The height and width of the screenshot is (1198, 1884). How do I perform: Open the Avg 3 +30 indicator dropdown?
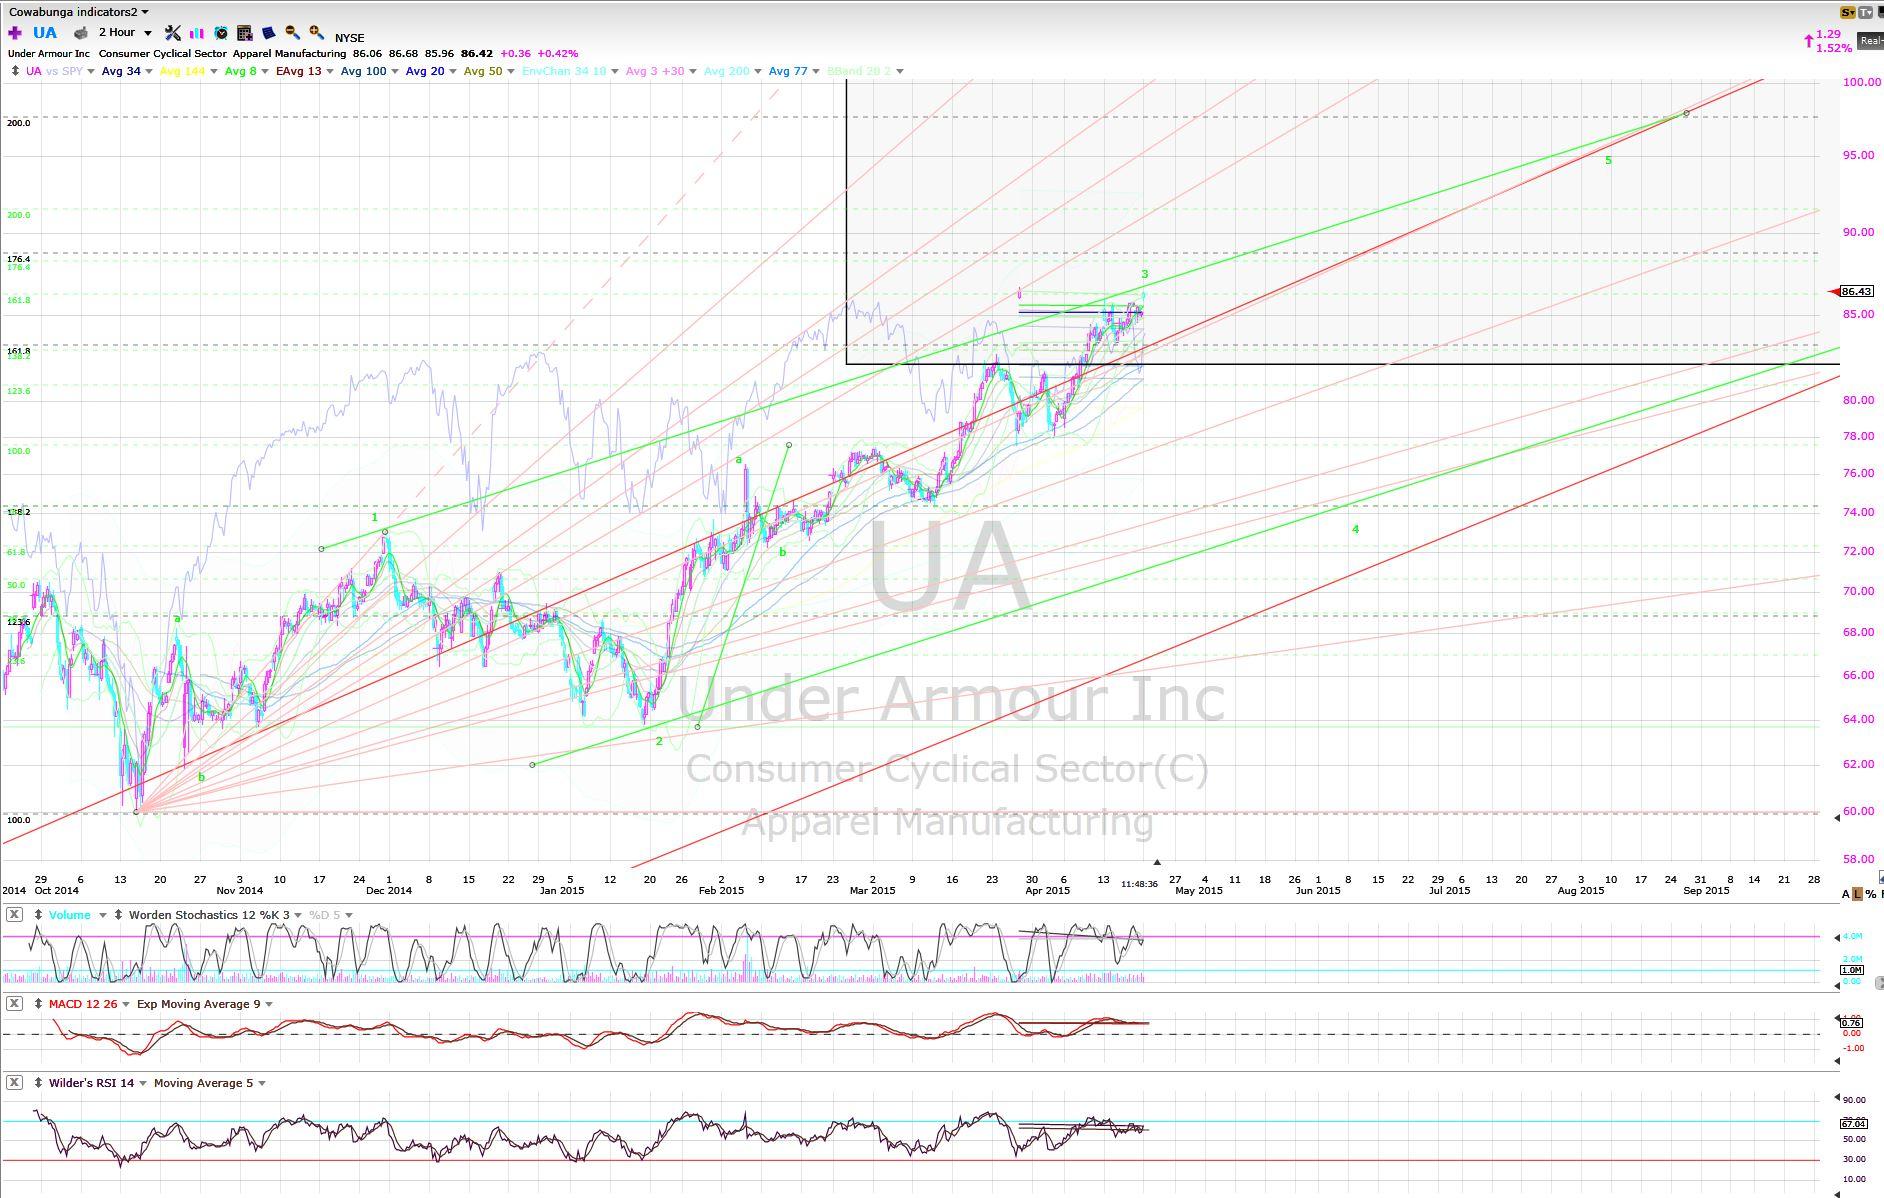693,71
